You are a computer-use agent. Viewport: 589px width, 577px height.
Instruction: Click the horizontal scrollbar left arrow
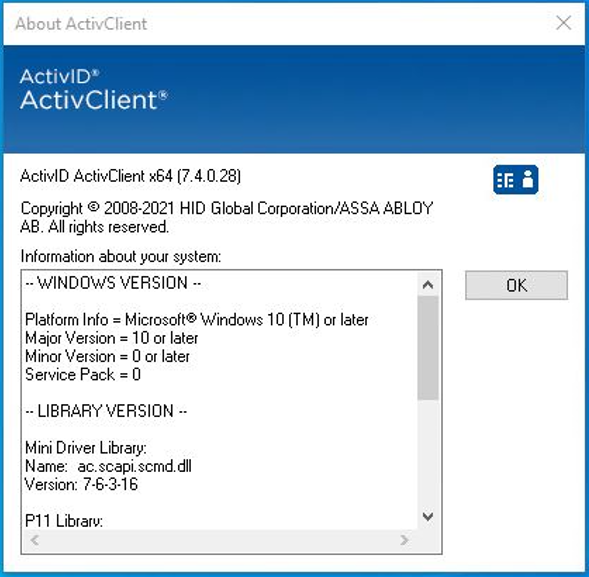pos(35,540)
